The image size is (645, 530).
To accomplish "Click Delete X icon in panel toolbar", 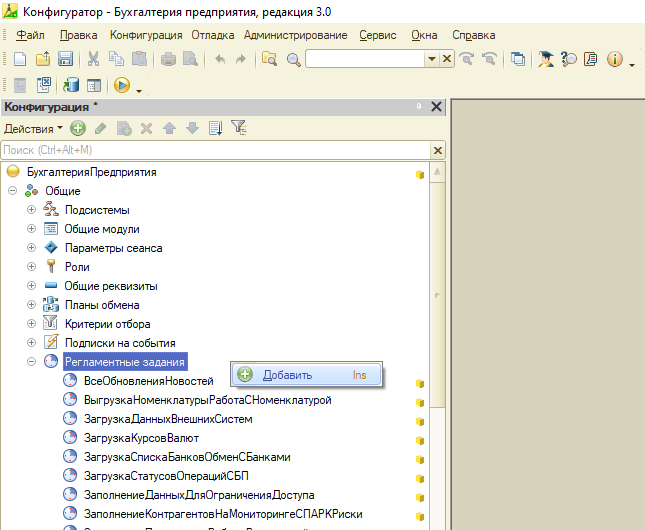I will click(146, 129).
